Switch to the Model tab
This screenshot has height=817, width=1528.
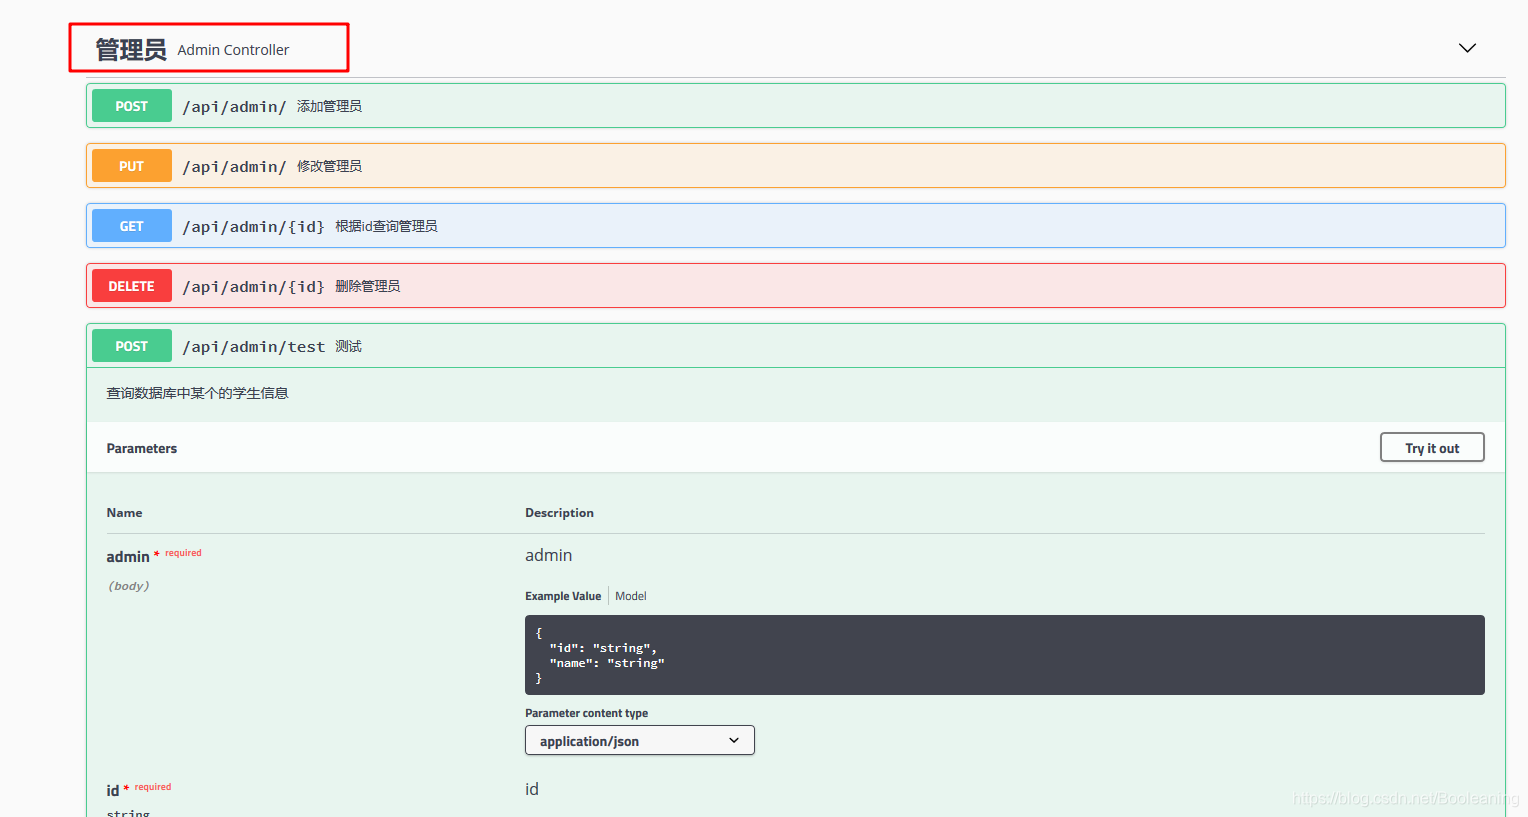[631, 596]
